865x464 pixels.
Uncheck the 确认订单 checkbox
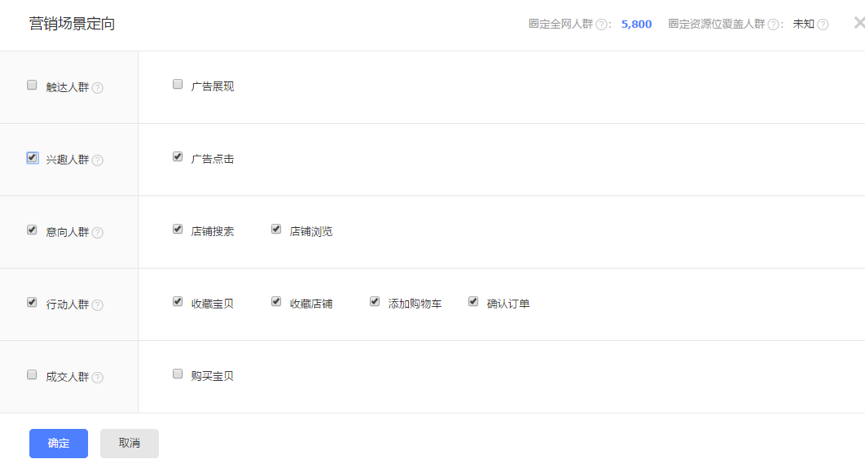[473, 301]
